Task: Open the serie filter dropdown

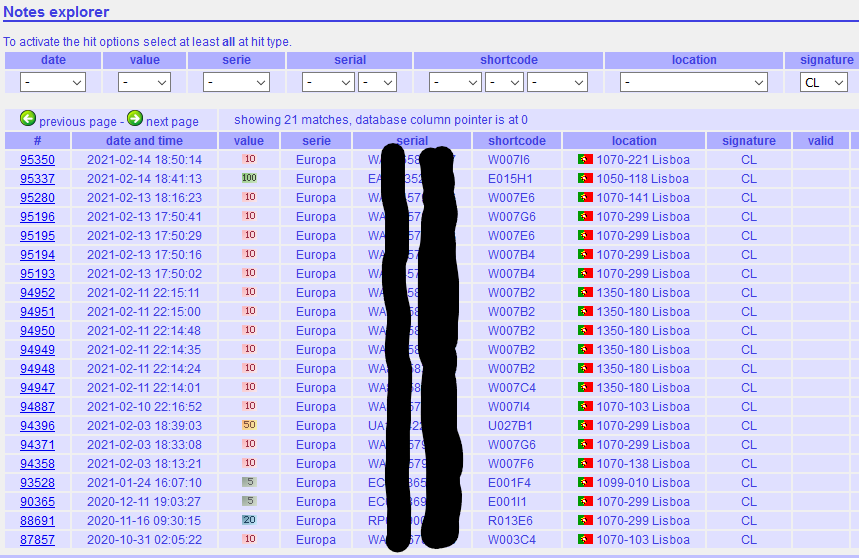Action: [x=236, y=83]
